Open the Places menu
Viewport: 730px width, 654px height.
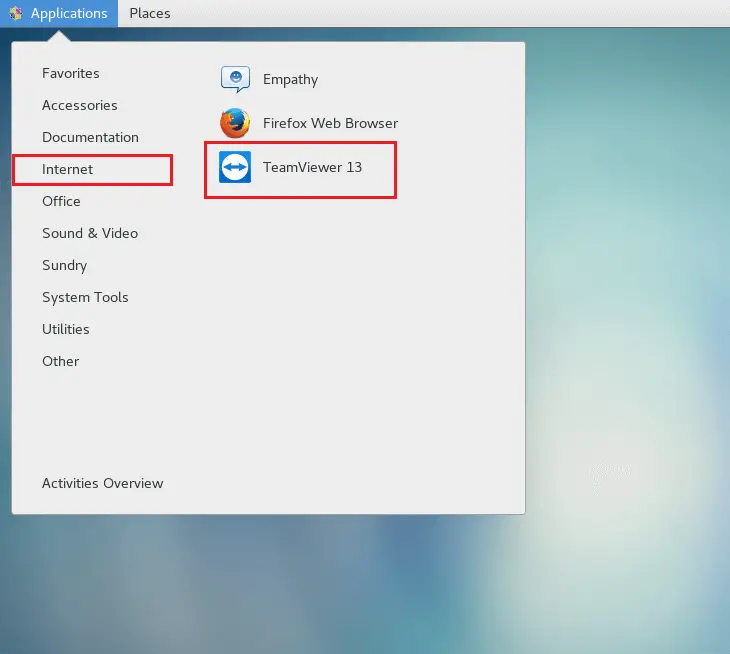[x=150, y=13]
